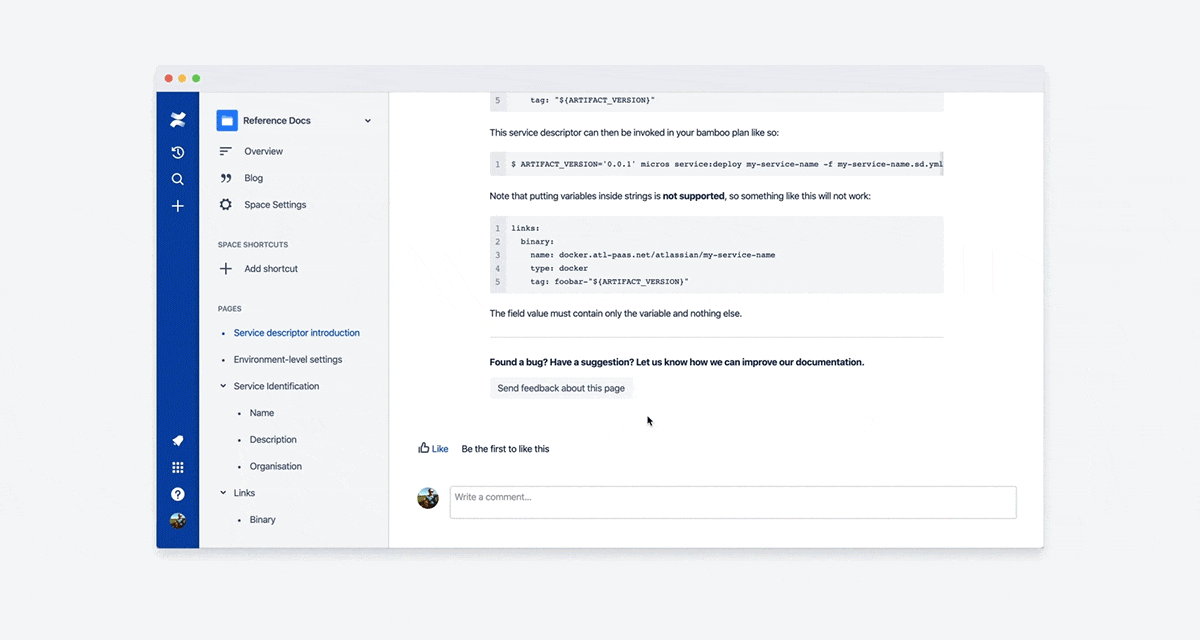Click Send feedback about this page
Image resolution: width=1200 pixels, height=640 pixels.
click(561, 388)
